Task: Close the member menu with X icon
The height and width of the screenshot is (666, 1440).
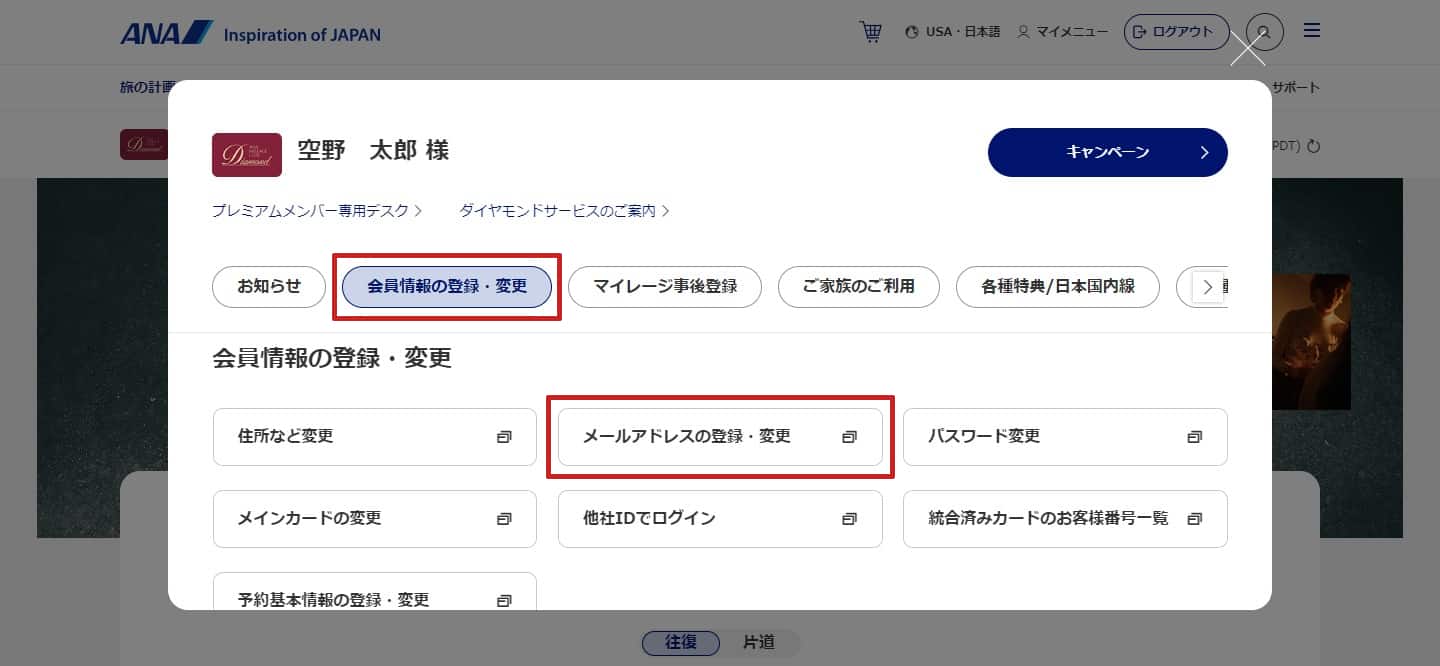Action: click(1247, 48)
